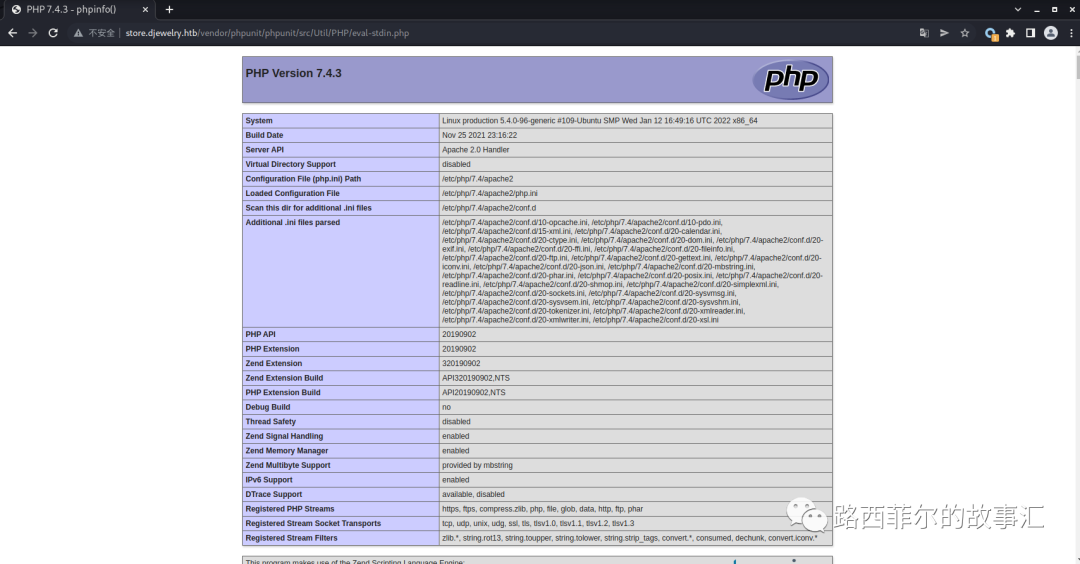Viewport: 1080px width, 564px height.
Task: Click 'Scan this dir for additional .ini files'
Action: [x=309, y=207]
